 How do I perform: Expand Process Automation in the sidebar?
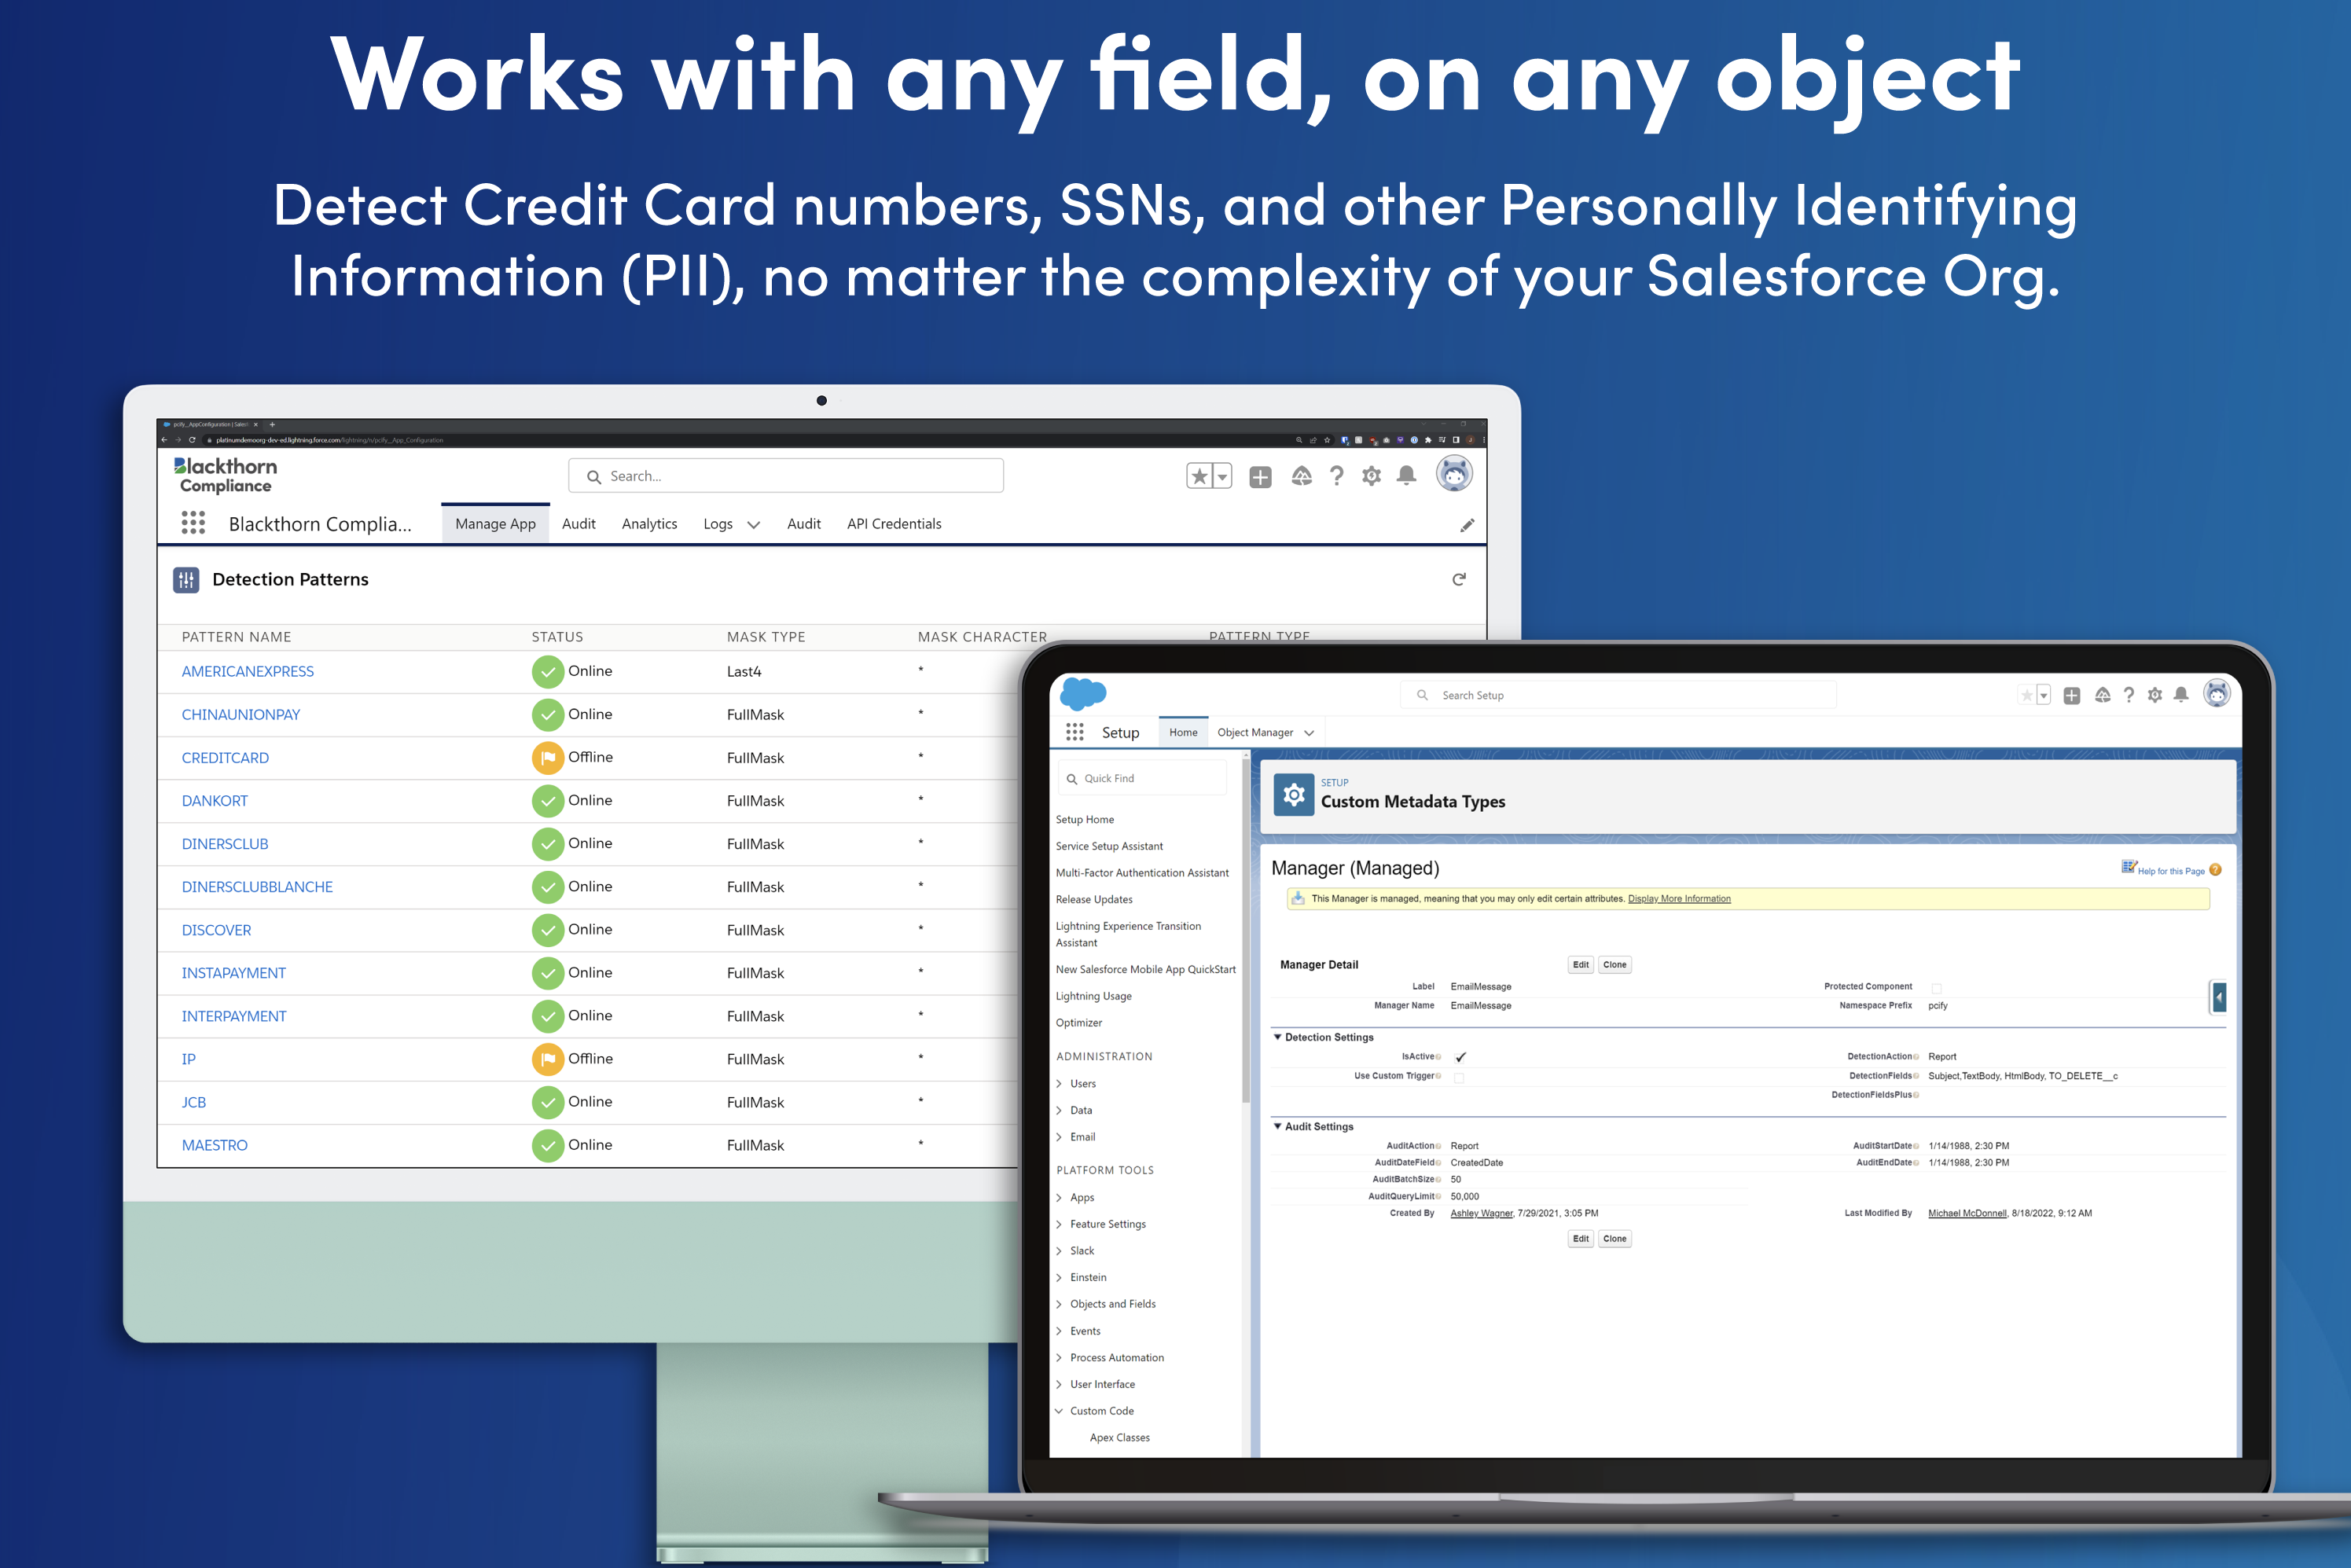(x=1059, y=1358)
